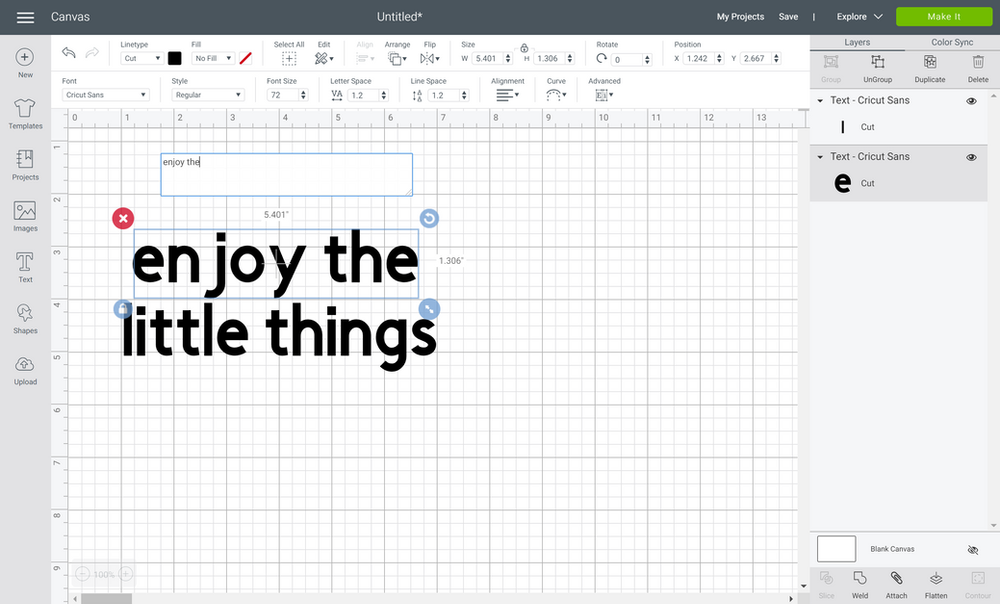Click the black Linetype color swatch
The image size is (1000, 604).
tap(174, 58)
